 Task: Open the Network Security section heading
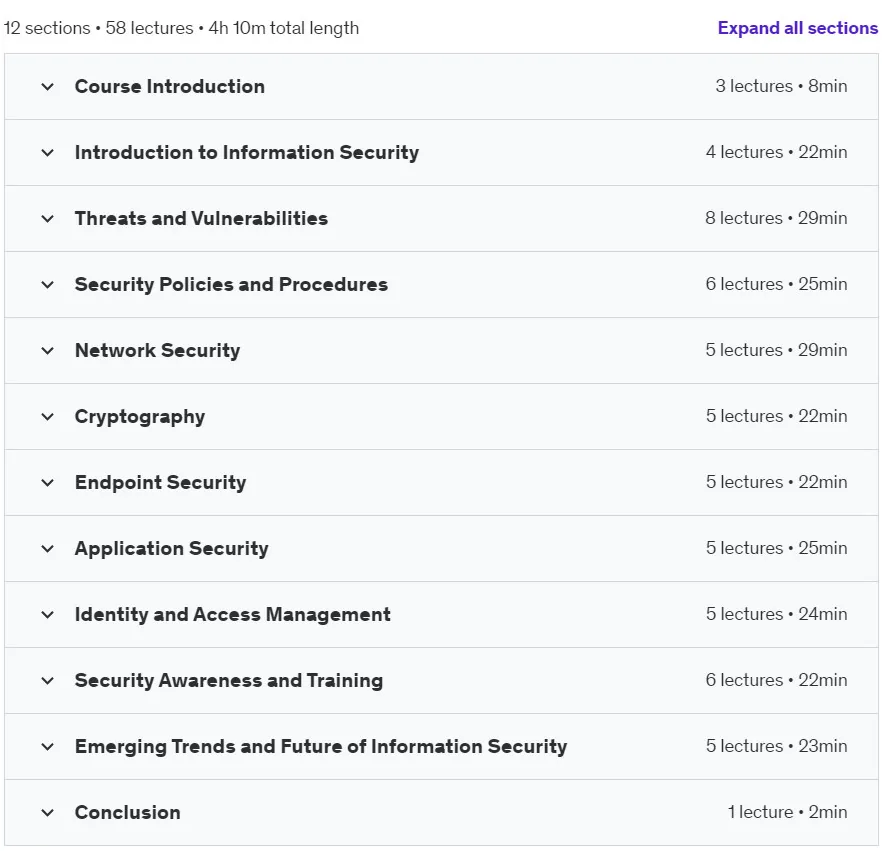[x=158, y=350]
